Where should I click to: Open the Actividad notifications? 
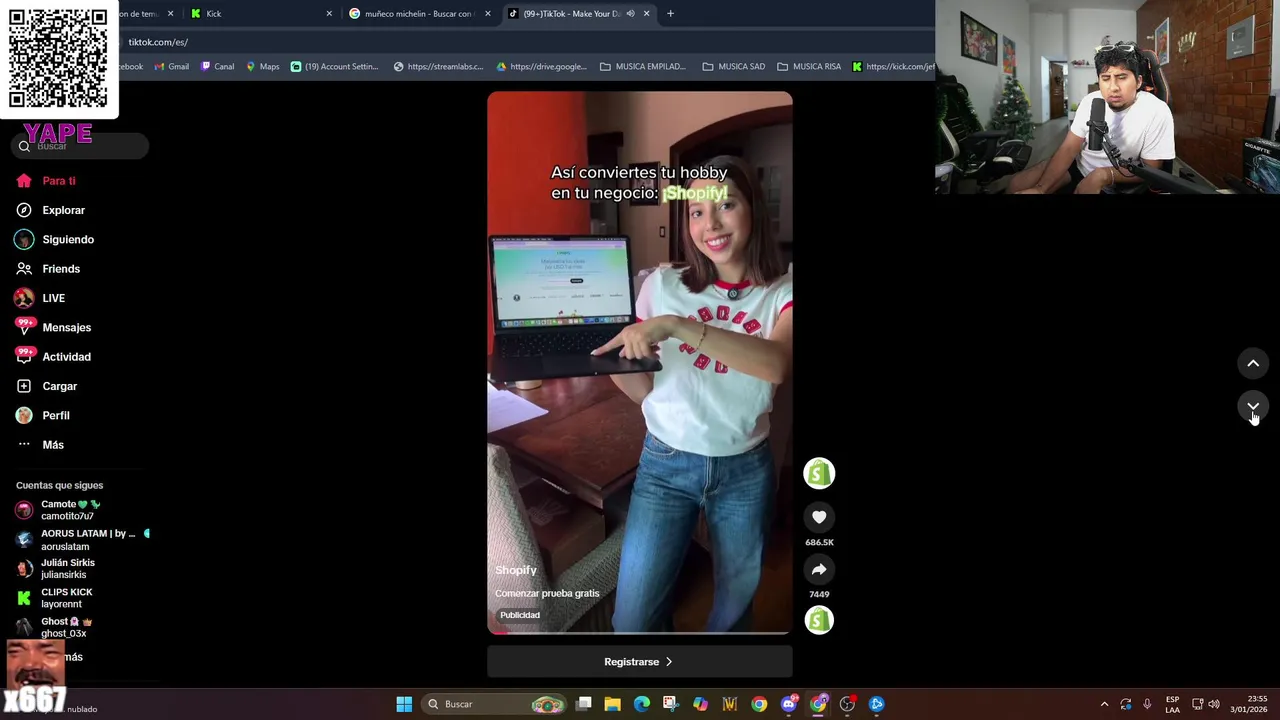[x=53, y=357]
